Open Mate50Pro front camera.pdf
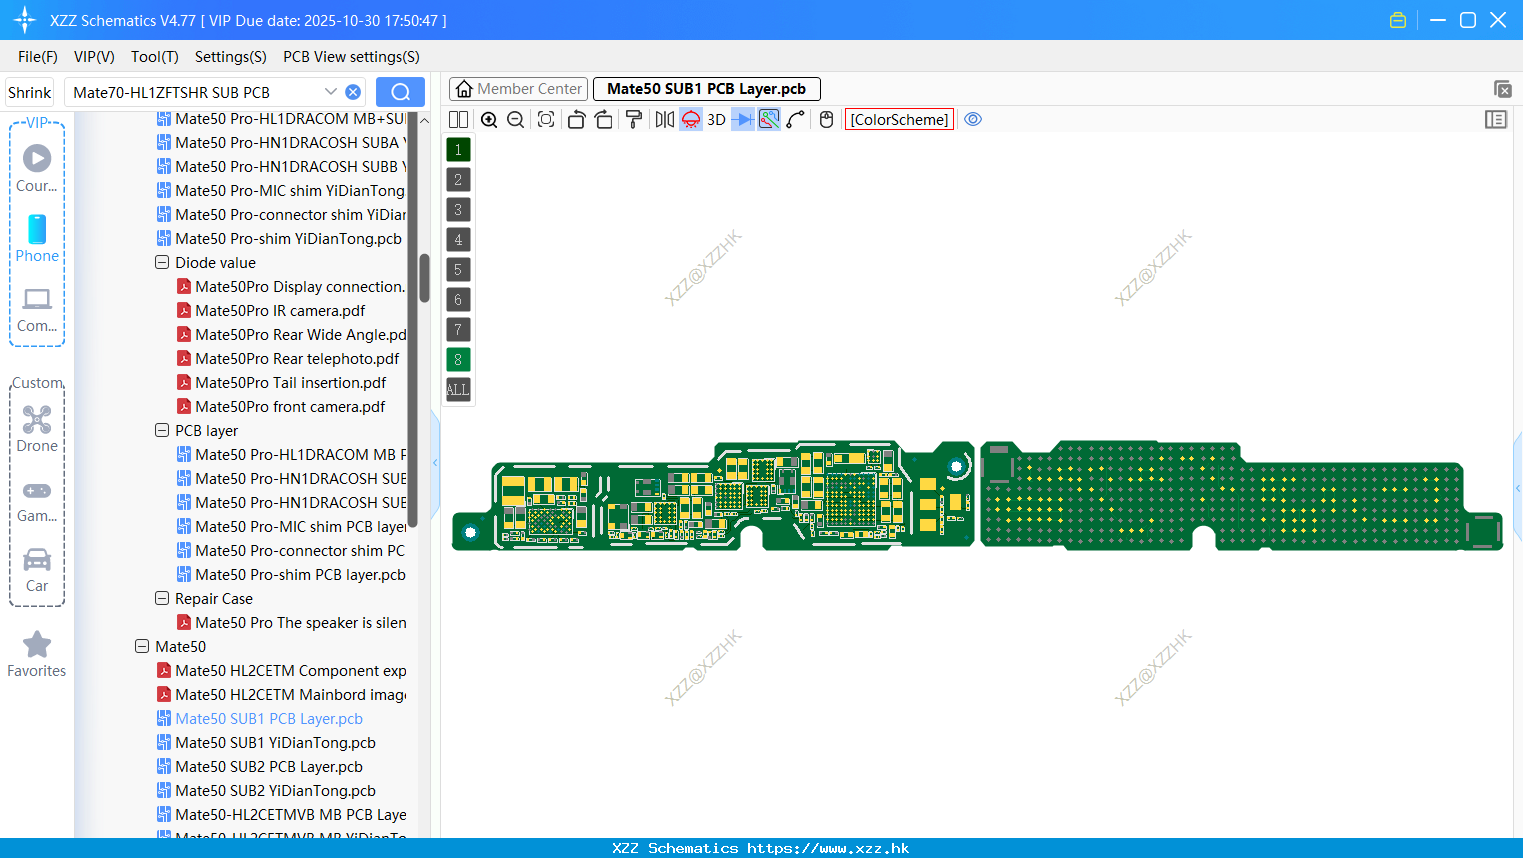 [x=290, y=407]
